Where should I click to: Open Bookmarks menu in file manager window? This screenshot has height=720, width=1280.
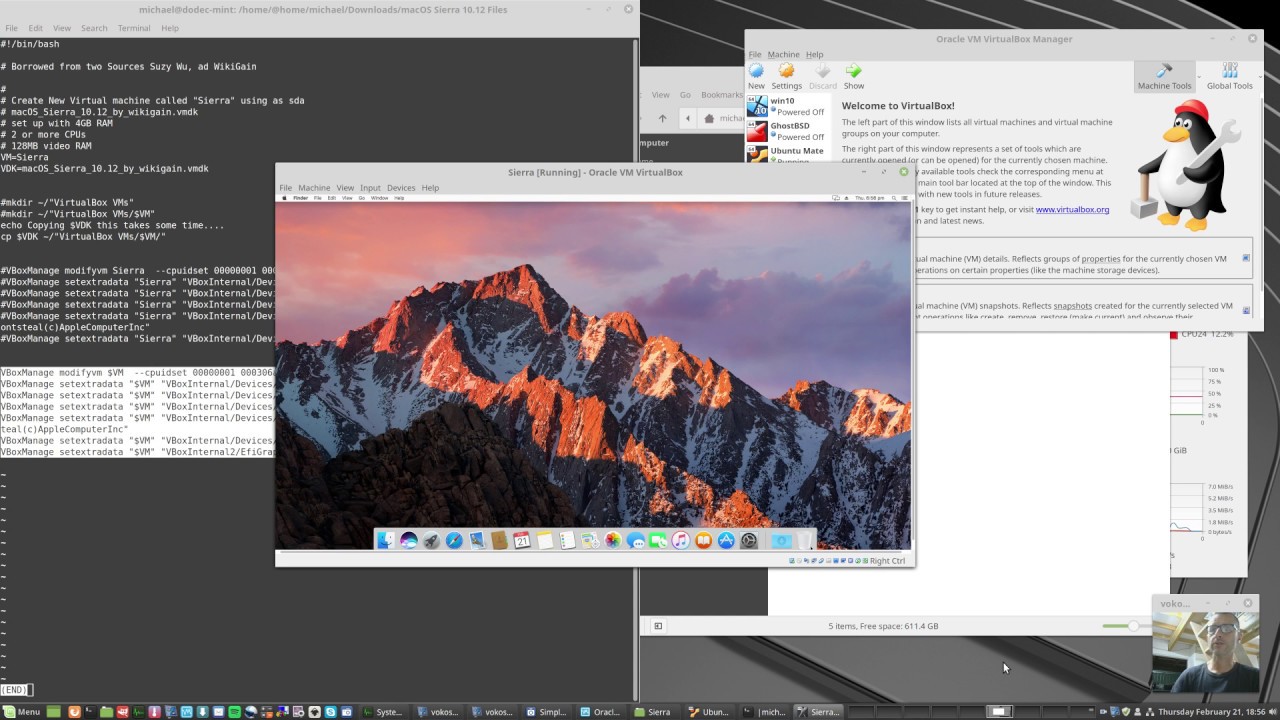pos(722,95)
